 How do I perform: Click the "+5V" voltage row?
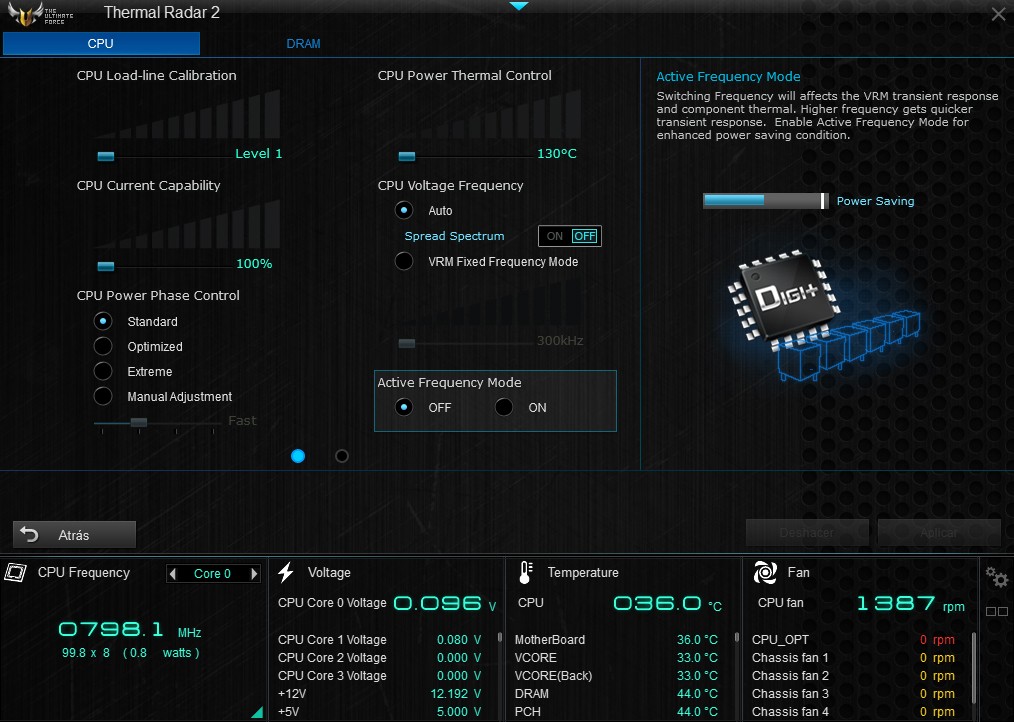(x=380, y=712)
